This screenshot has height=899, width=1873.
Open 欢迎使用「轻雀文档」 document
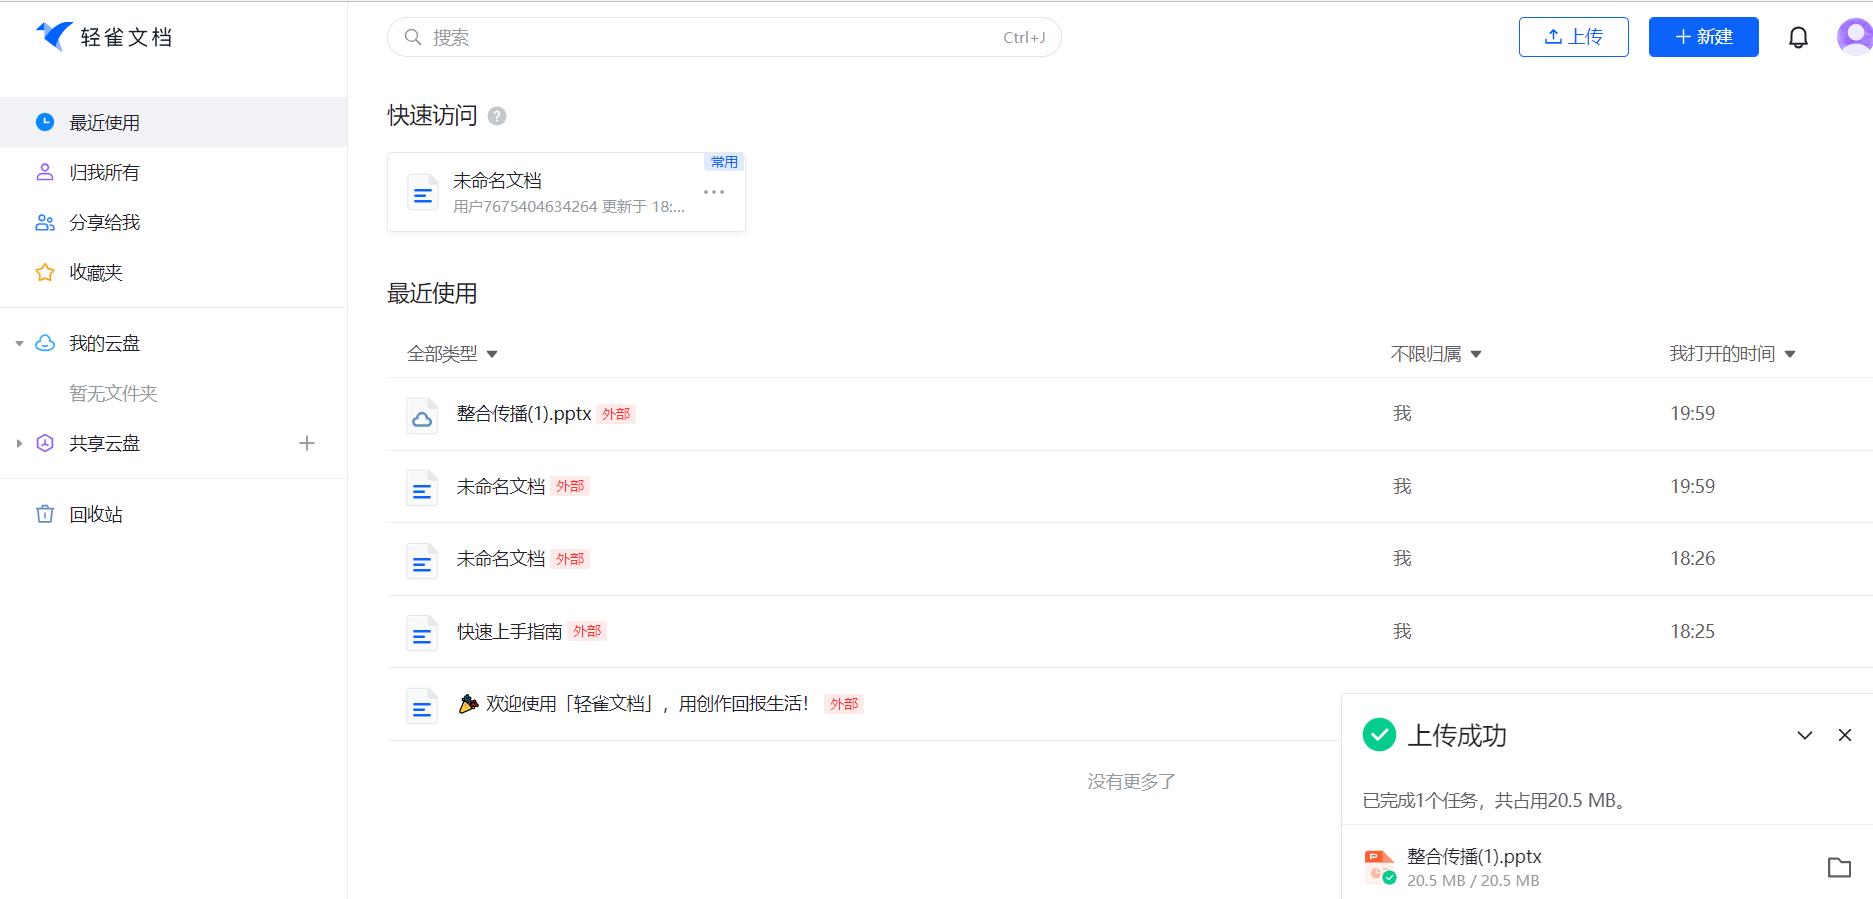click(634, 704)
